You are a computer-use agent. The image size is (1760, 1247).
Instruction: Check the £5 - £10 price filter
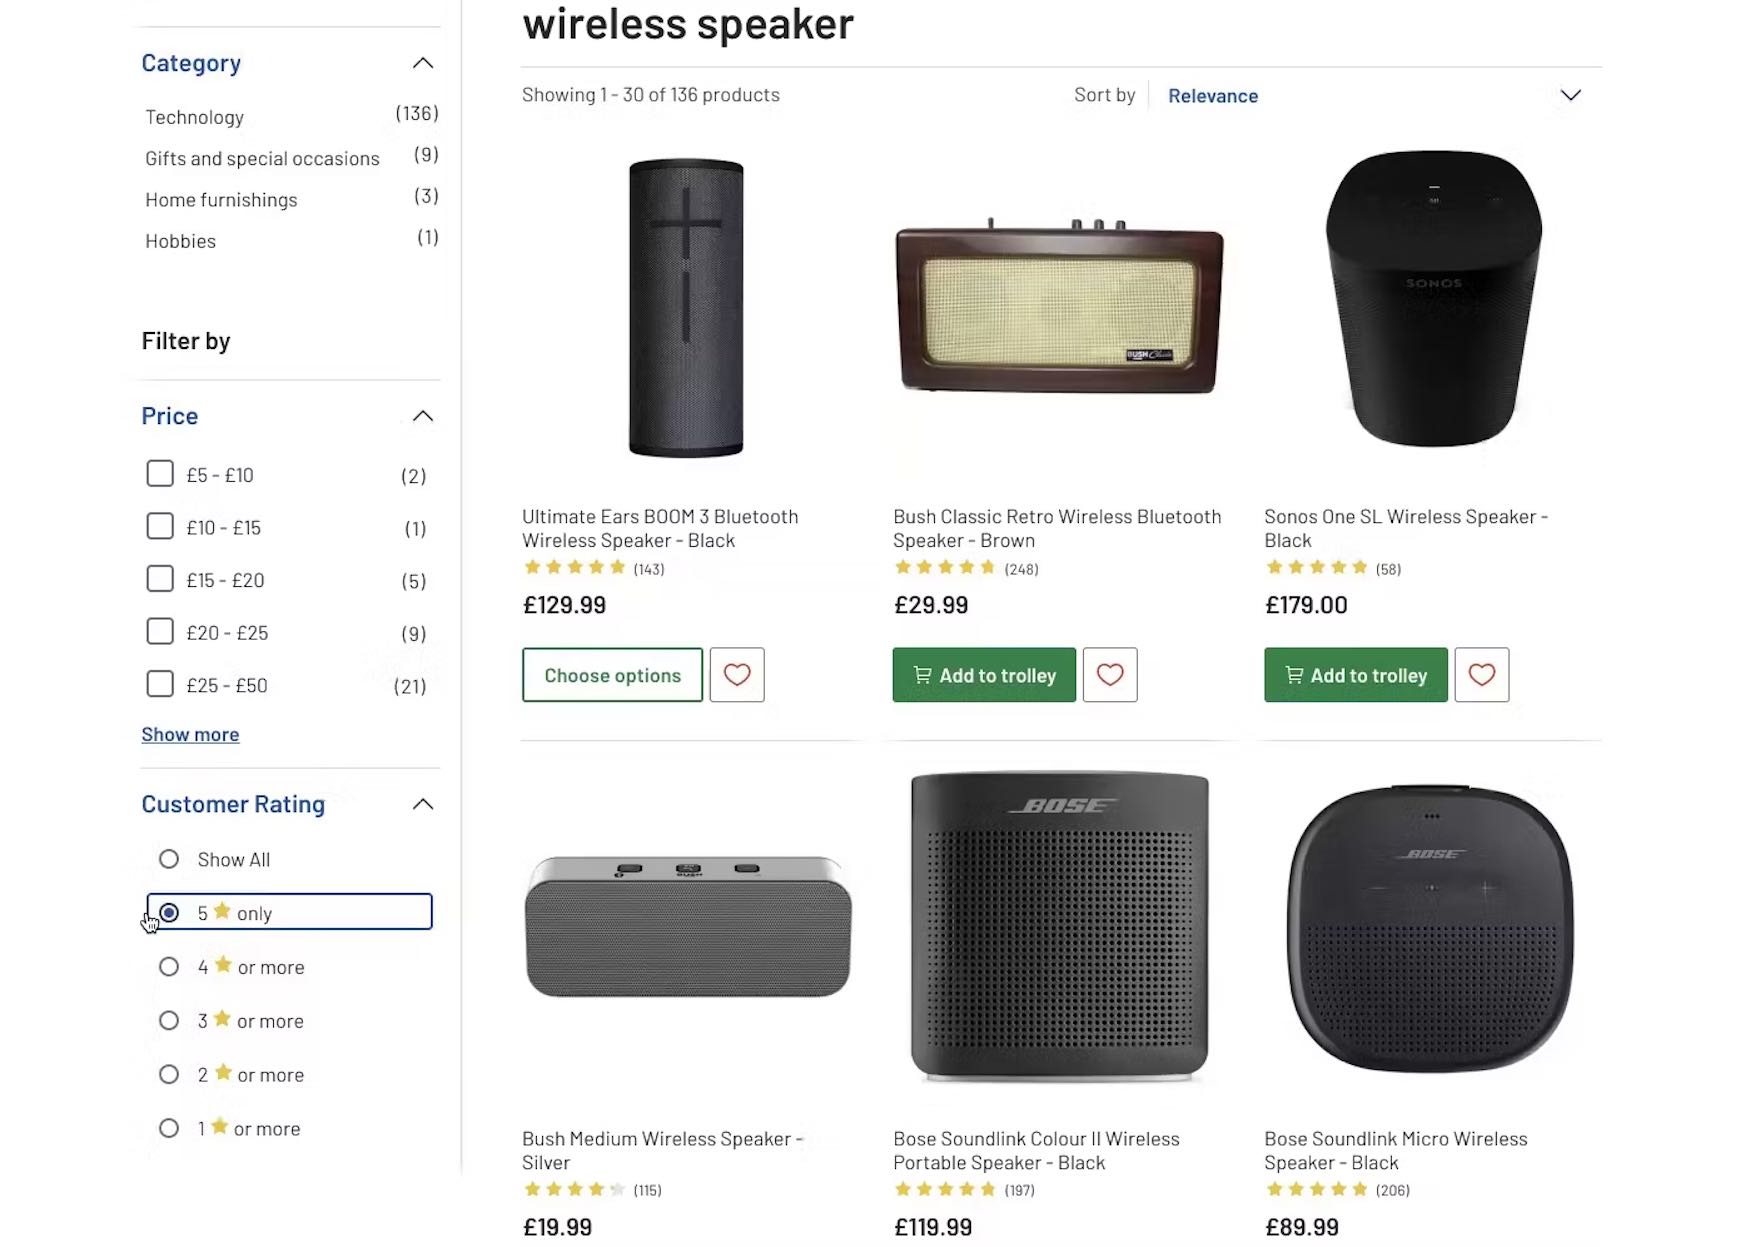click(160, 473)
